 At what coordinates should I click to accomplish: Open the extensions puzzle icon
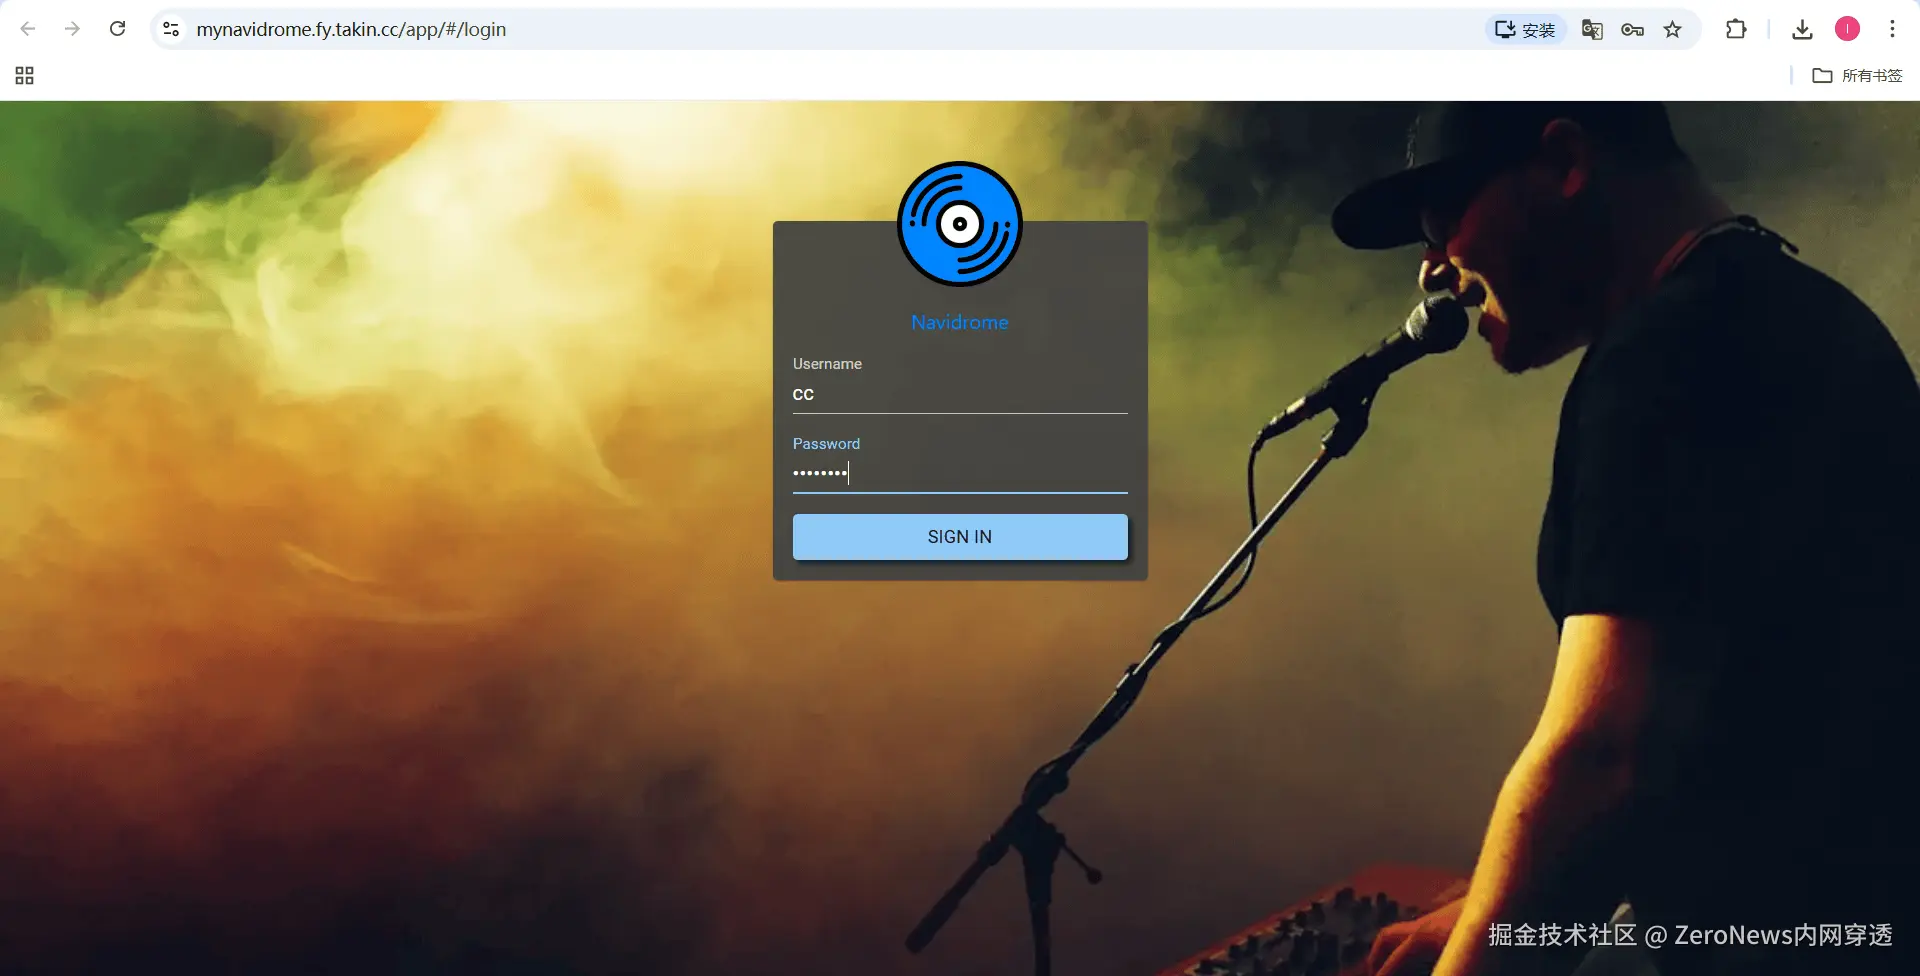click(x=1736, y=29)
